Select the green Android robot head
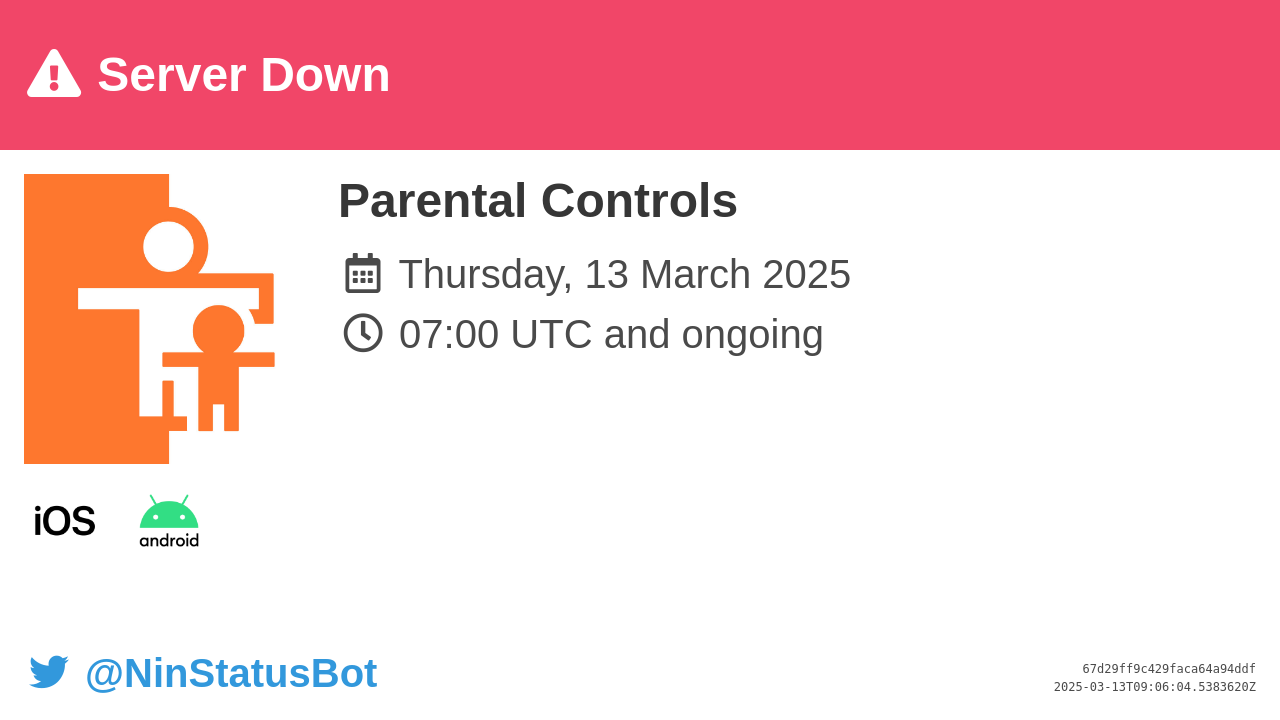Viewport: 1280px width, 720px height. click(169, 512)
